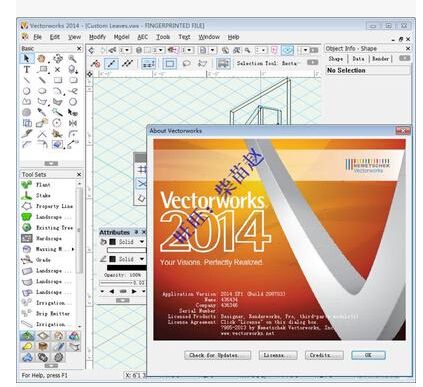
Task: Click the Opacity: 100% setting in Attributes
Action: tap(122, 275)
